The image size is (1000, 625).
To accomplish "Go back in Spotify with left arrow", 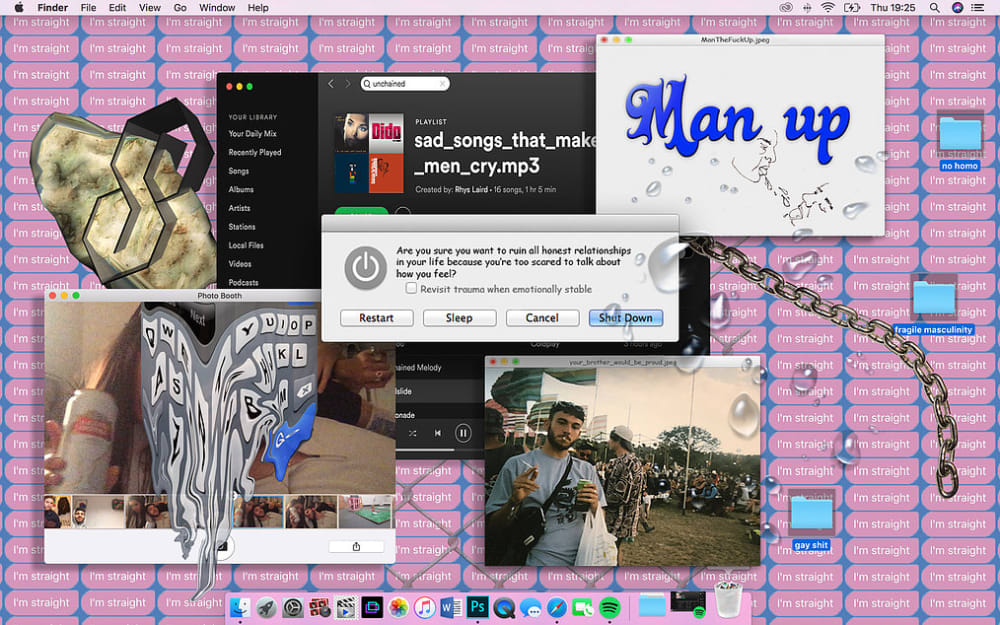I will coord(331,84).
